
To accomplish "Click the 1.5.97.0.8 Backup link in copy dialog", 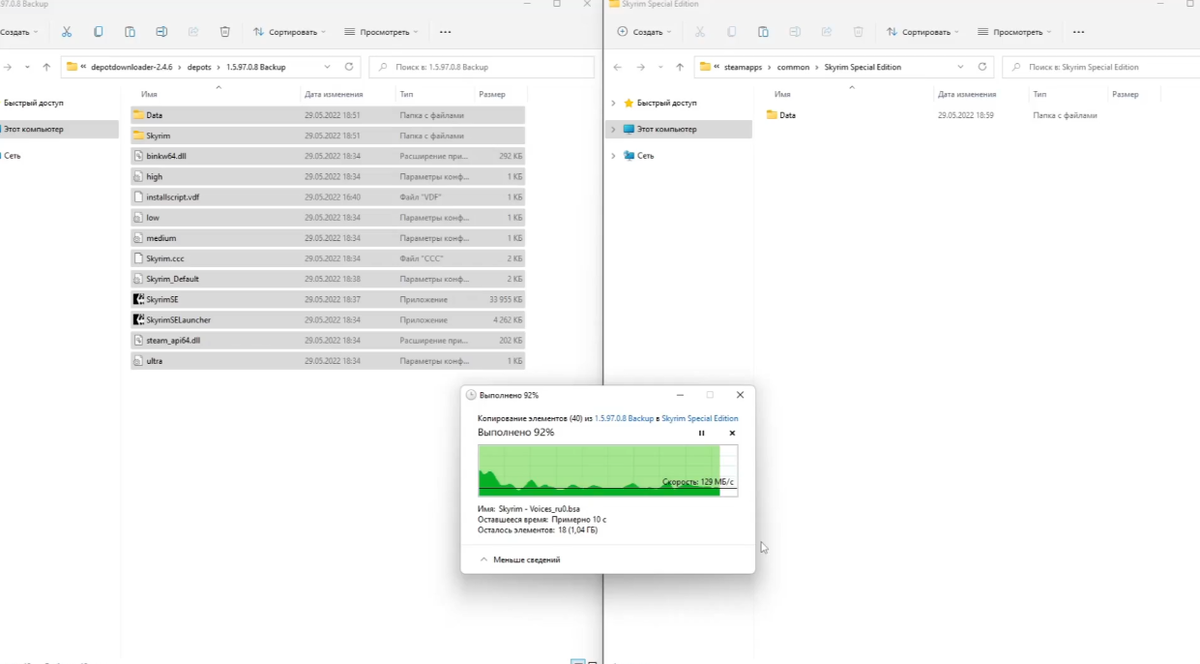I will pyautogui.click(x=624, y=419).
